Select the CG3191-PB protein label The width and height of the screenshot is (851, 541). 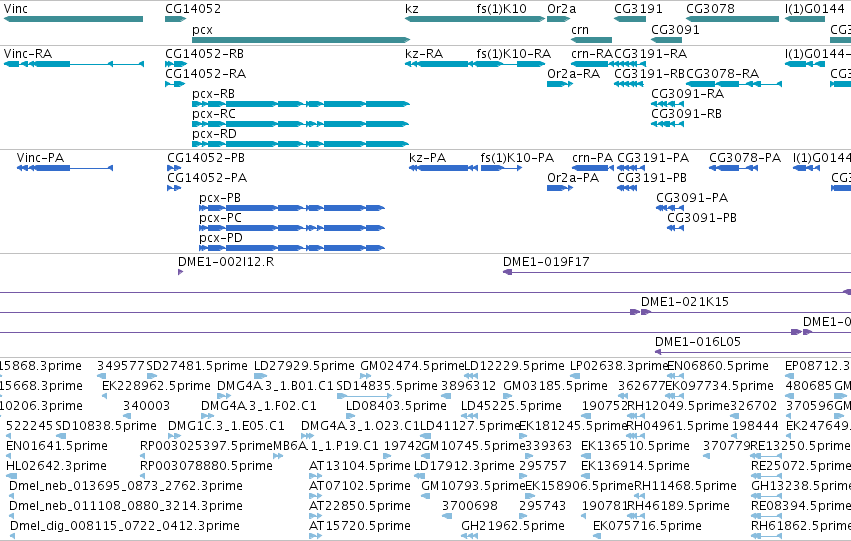click(652, 177)
